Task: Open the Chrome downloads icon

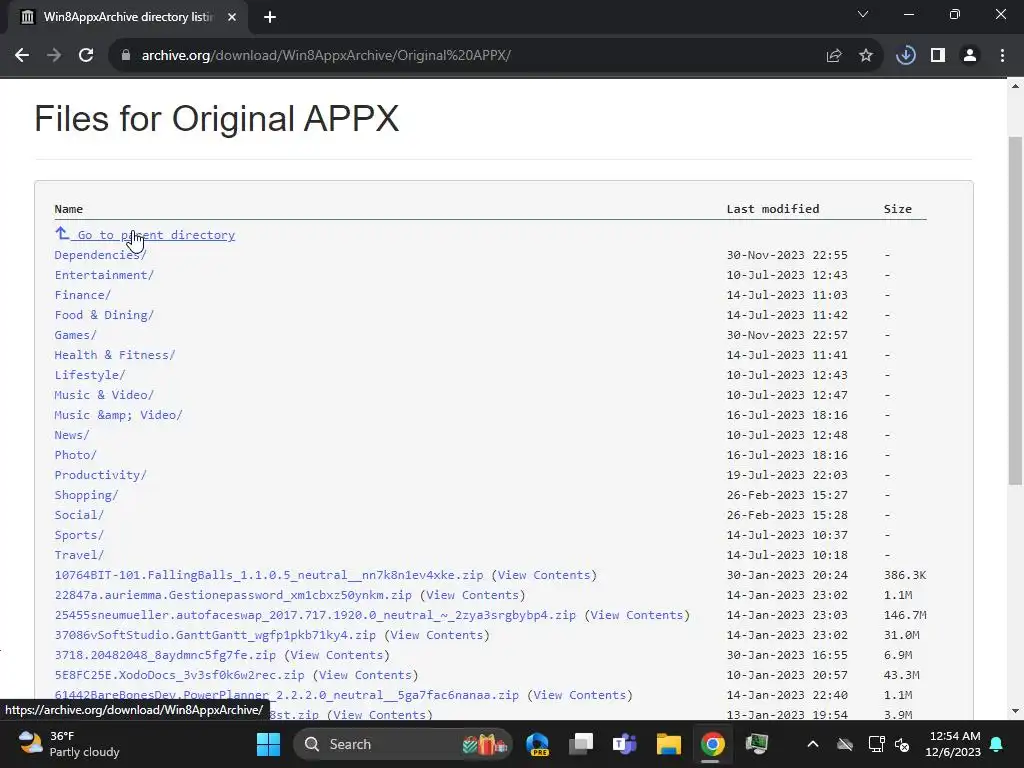Action: point(905,56)
